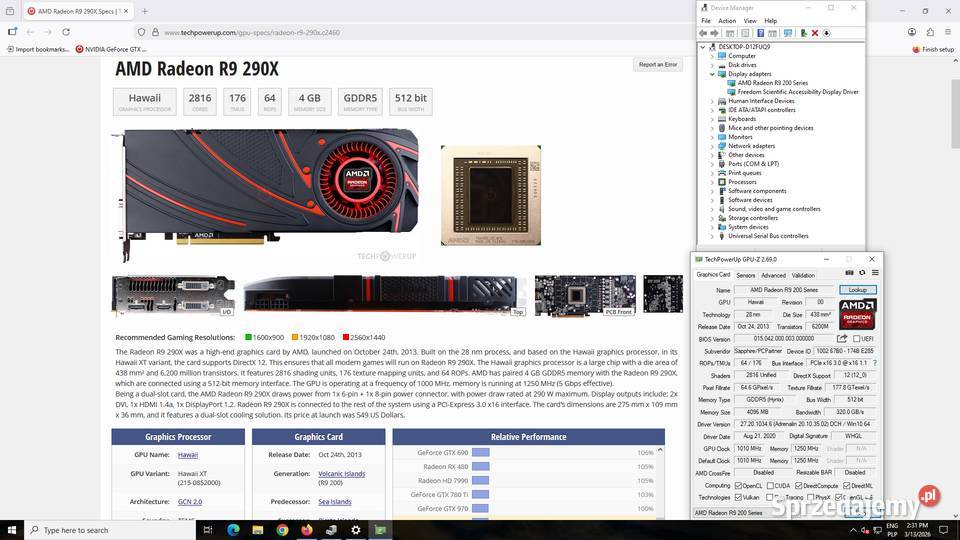The image size is (960, 540).
Task: Expand the Keyboards node
Action: pyautogui.click(x=712, y=119)
